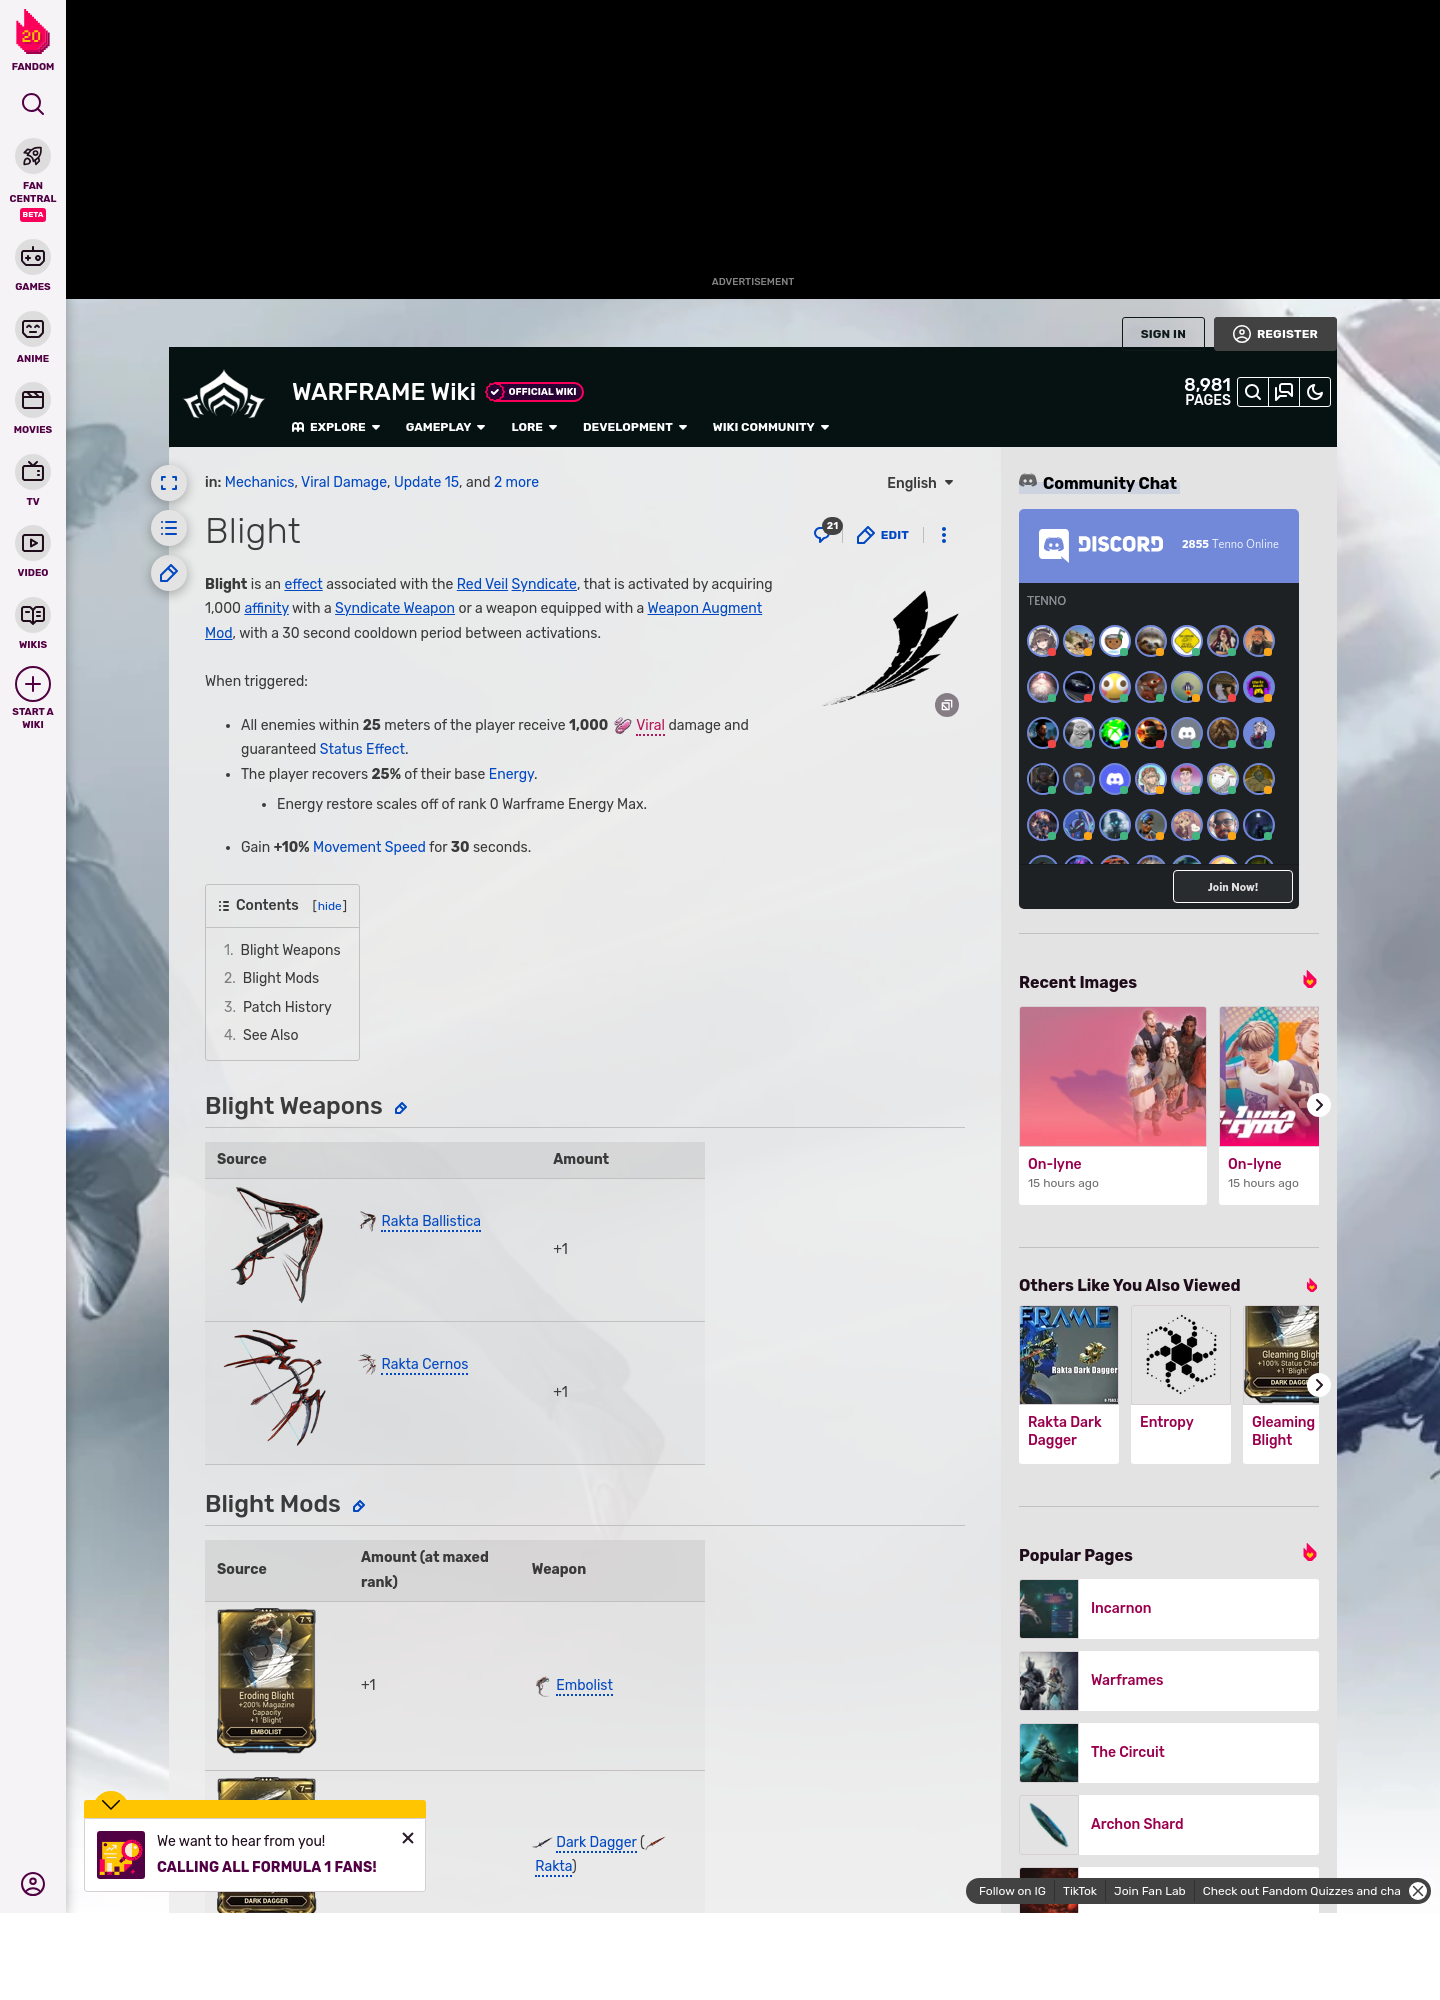
Task: Open the Video play icon
Action: pyautogui.click(x=33, y=543)
